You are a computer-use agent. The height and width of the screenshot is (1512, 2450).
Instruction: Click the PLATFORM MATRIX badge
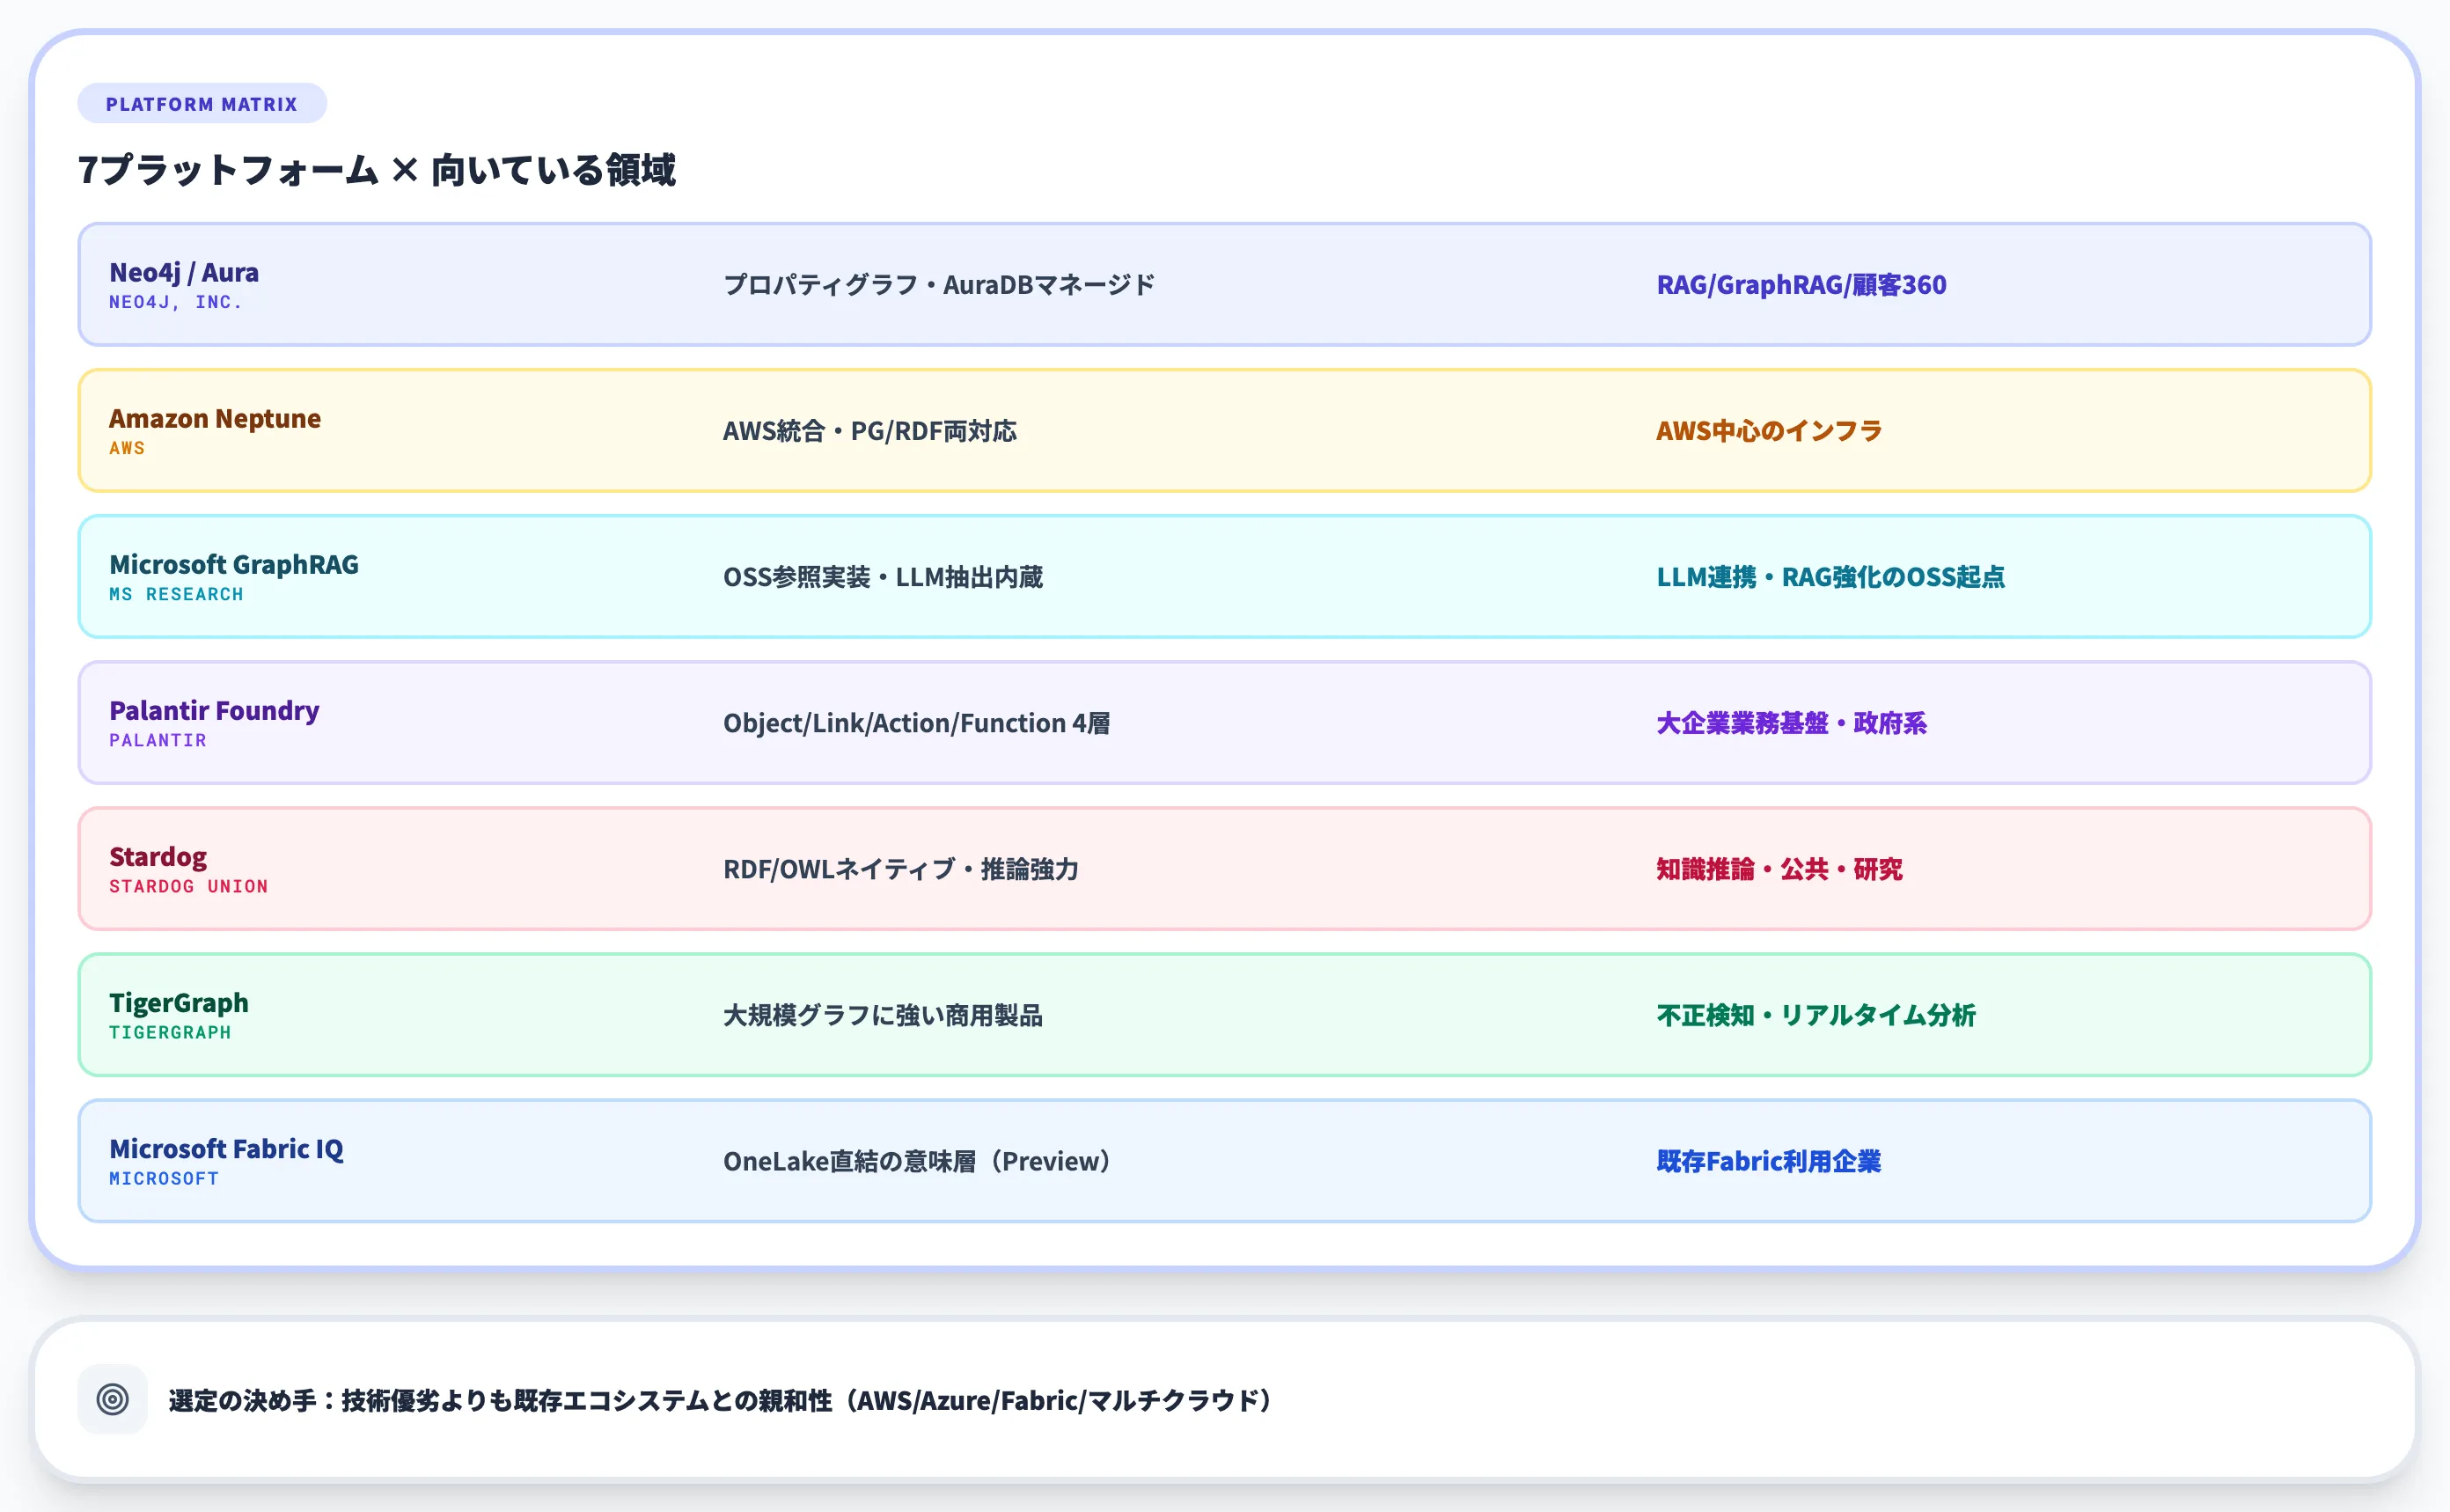click(x=201, y=103)
